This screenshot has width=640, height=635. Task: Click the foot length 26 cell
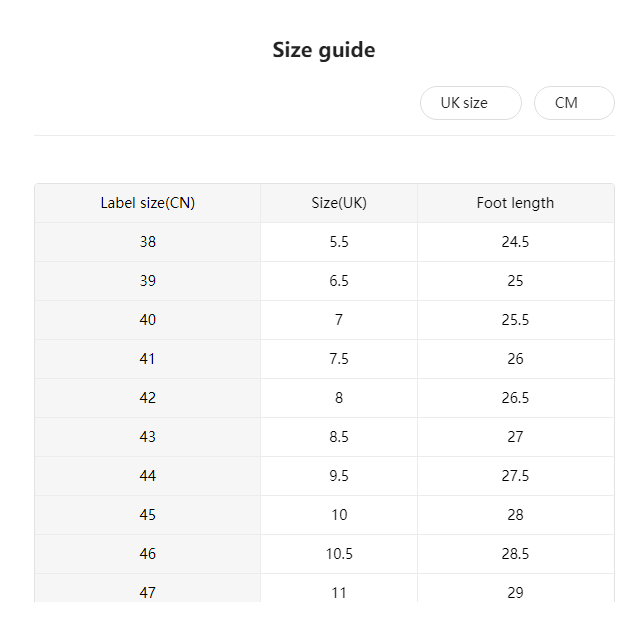click(x=515, y=359)
